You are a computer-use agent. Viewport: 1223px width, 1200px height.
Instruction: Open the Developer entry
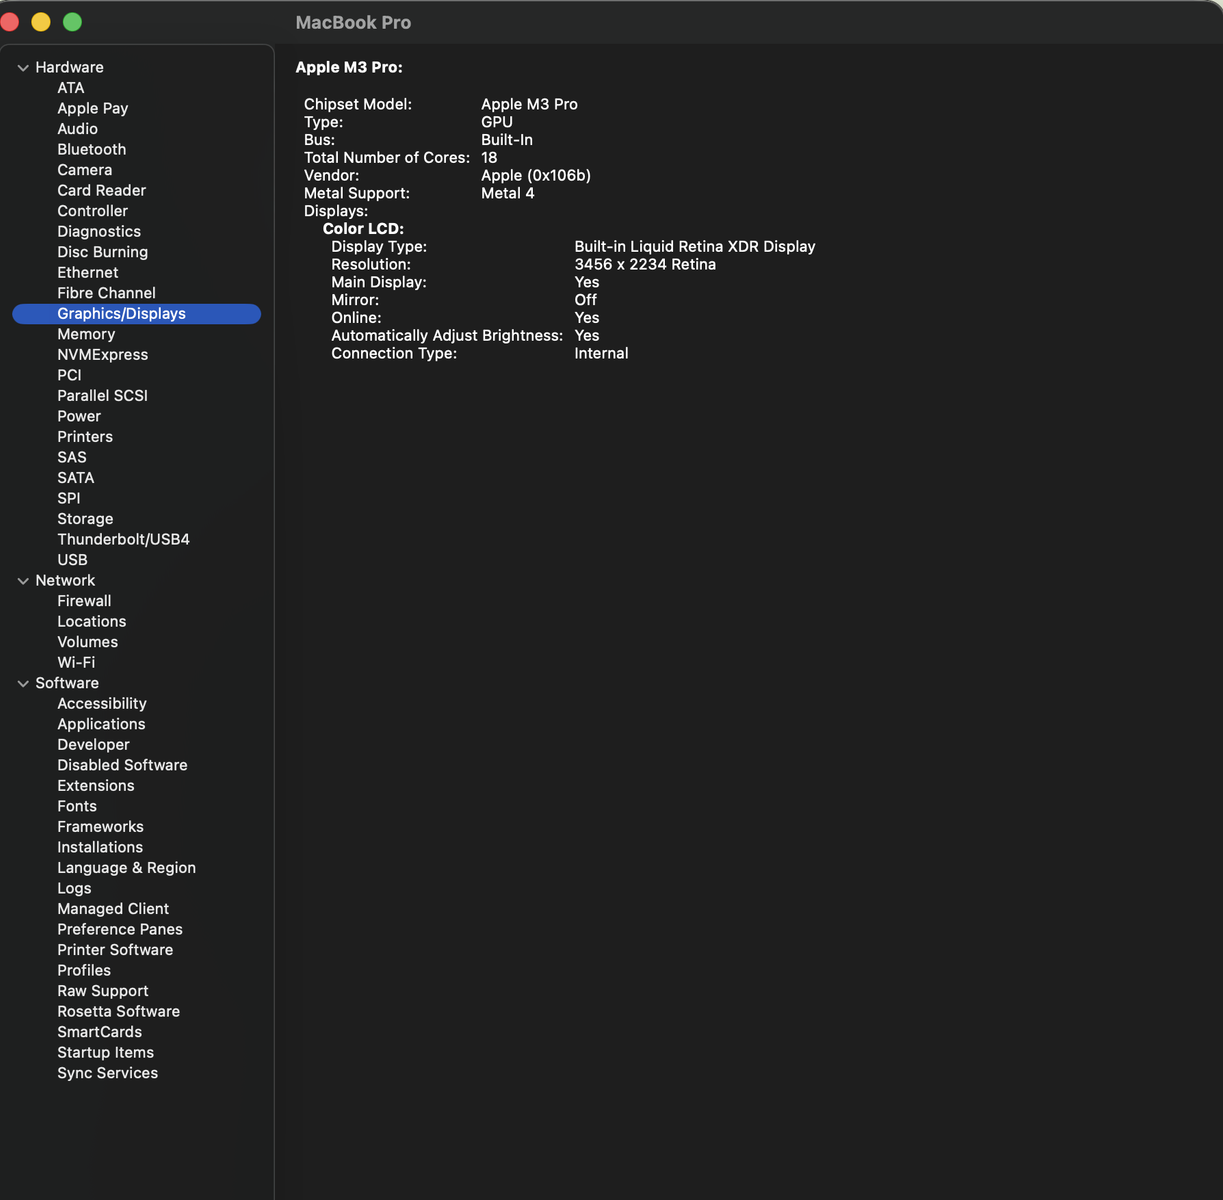pyautogui.click(x=94, y=745)
